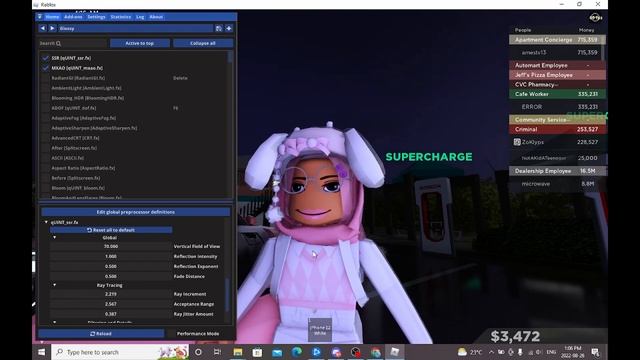Collapse the Global group
Image resolution: width=640 pixels, height=360 pixels.
point(54,238)
